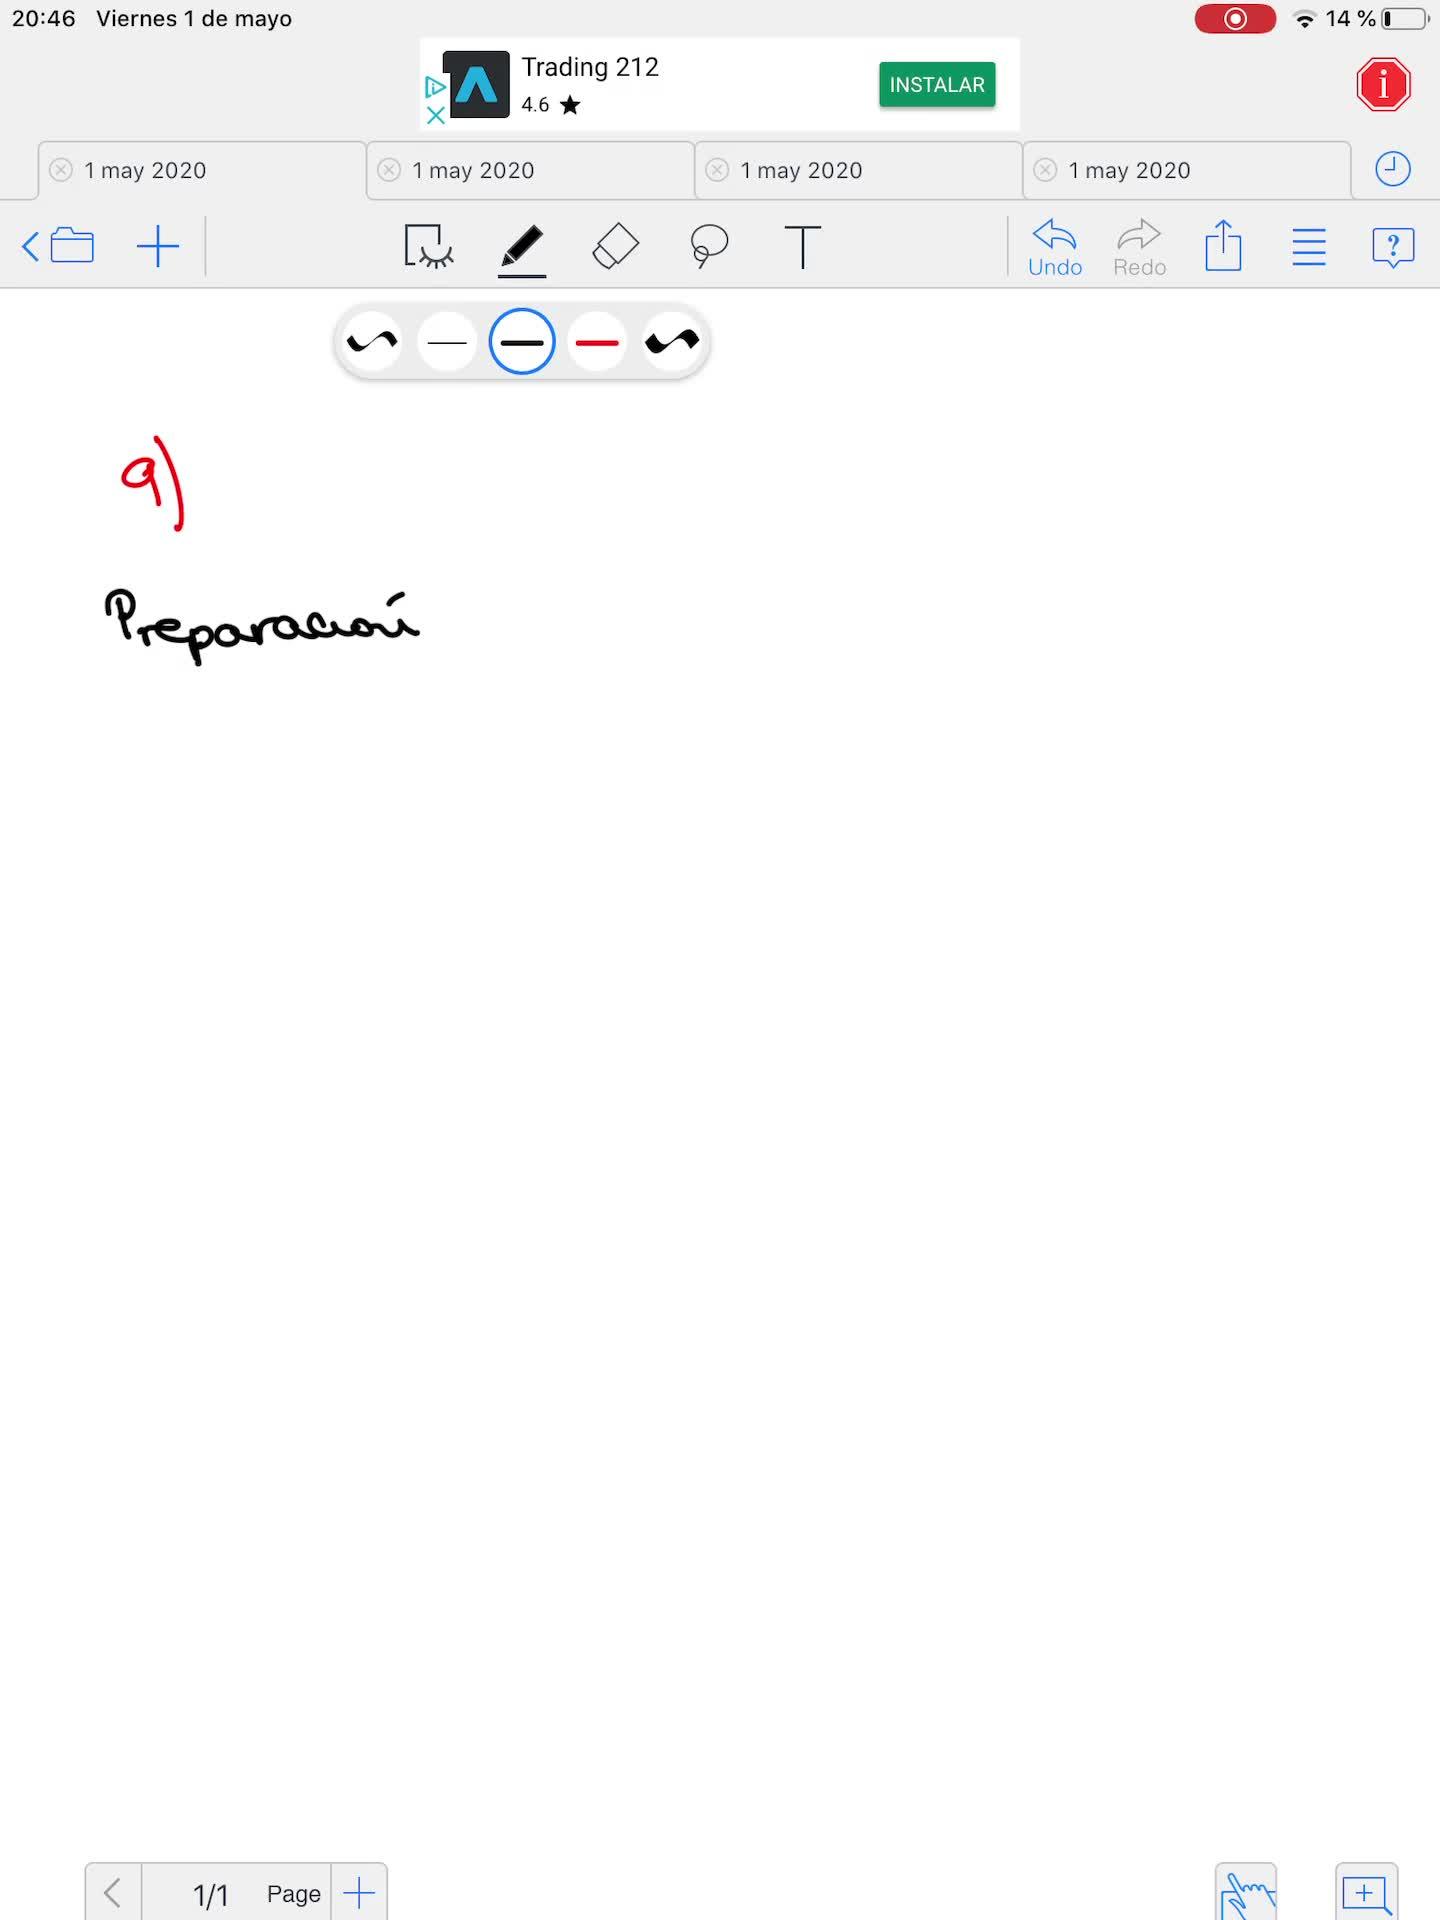The width and height of the screenshot is (1440, 1920).
Task: Add a page with the bottom plus
Action: coord(359,1892)
